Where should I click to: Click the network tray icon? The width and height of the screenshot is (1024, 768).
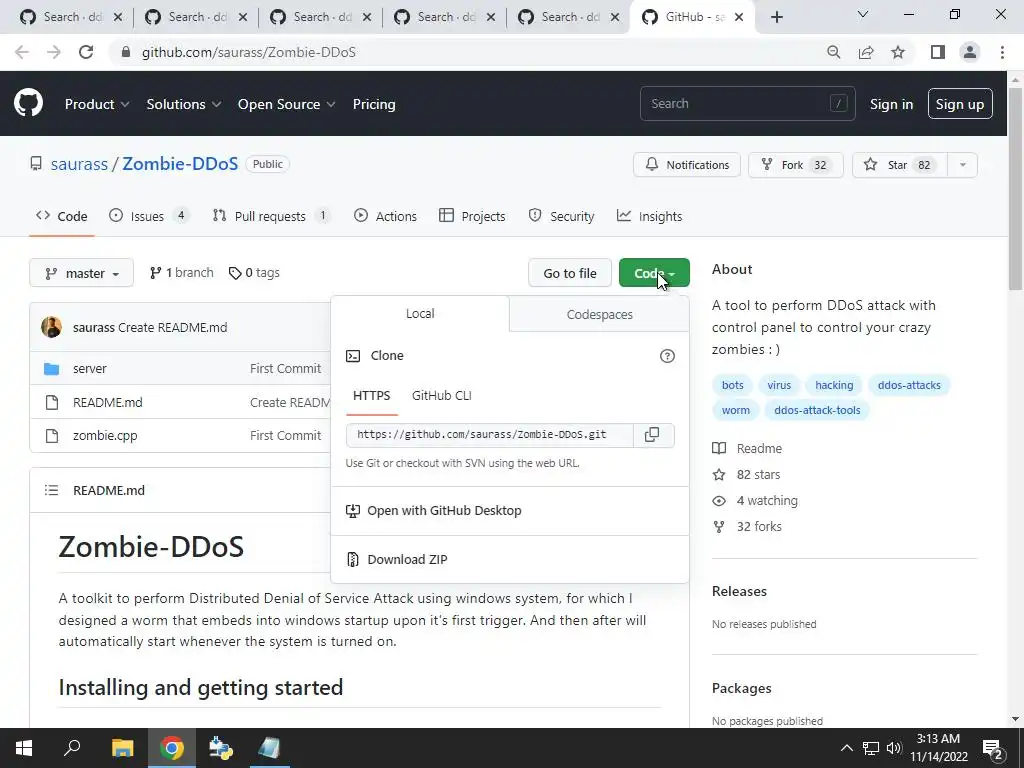[x=871, y=748]
